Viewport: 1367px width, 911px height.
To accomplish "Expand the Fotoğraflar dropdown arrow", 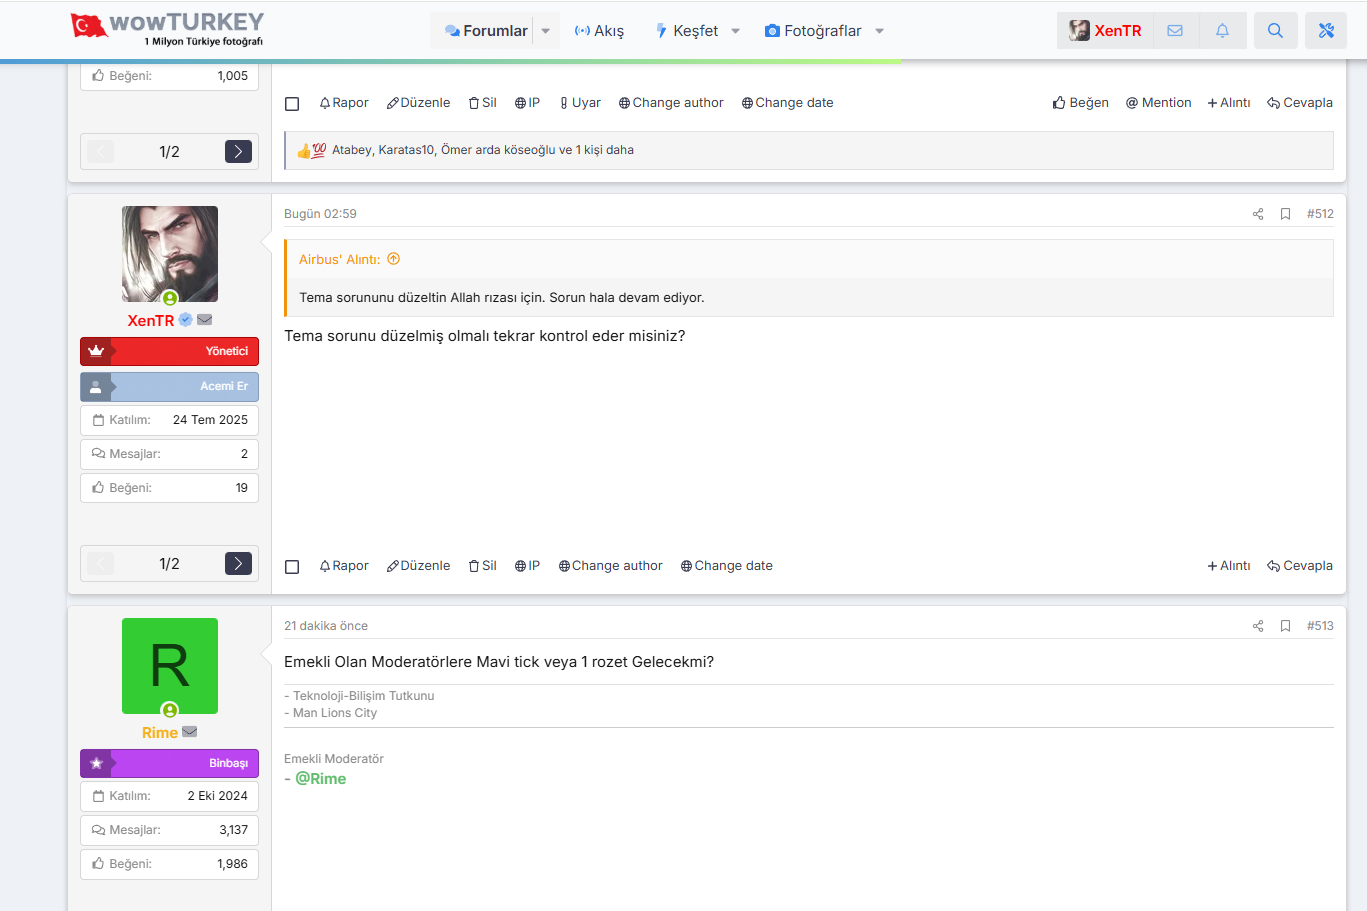I will coord(880,31).
